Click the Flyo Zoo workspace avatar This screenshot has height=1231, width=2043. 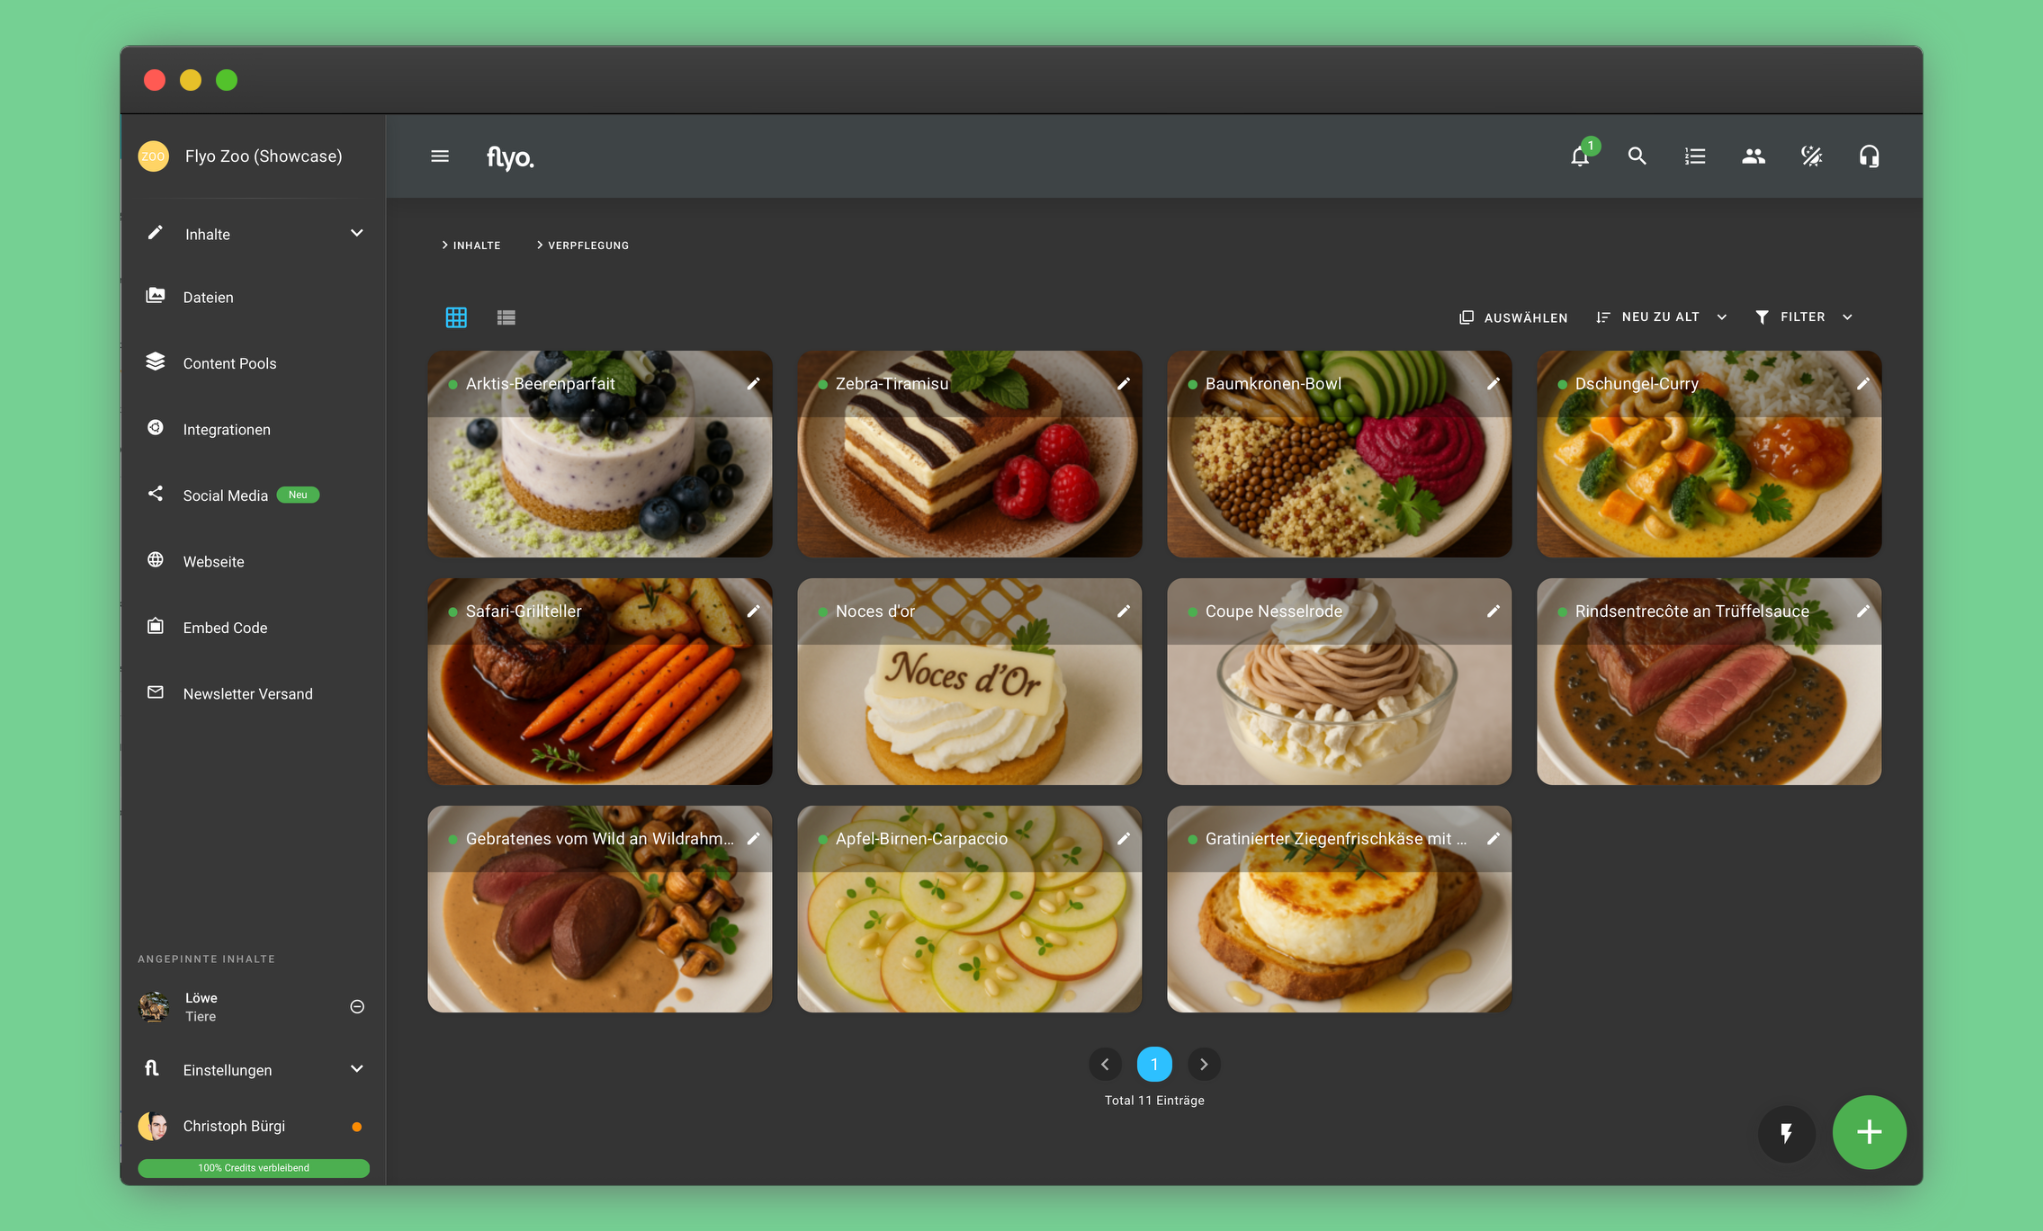[x=153, y=156]
